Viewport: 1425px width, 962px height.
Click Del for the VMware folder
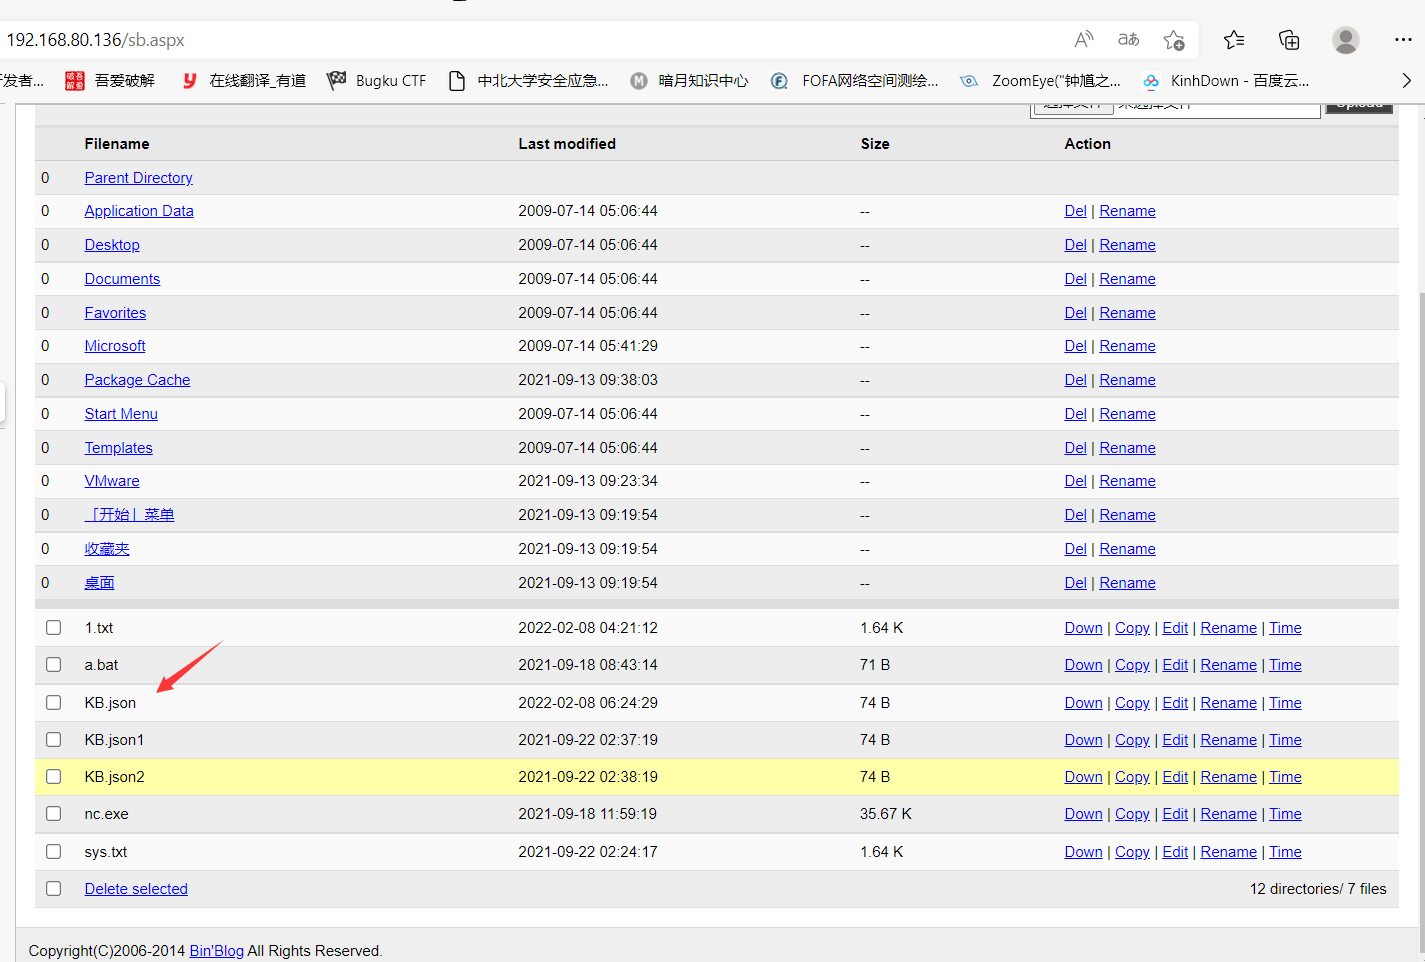point(1075,481)
